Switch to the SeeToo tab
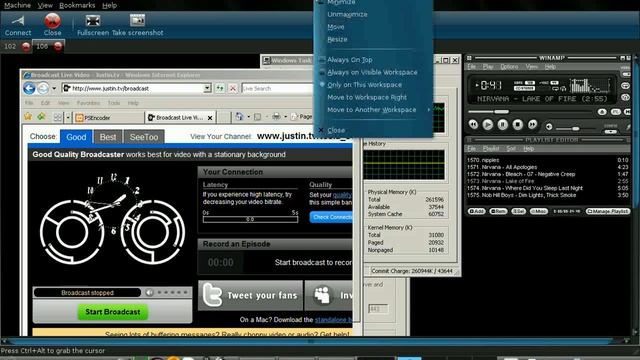Screen dimensions: 640x360 click(x=144, y=137)
